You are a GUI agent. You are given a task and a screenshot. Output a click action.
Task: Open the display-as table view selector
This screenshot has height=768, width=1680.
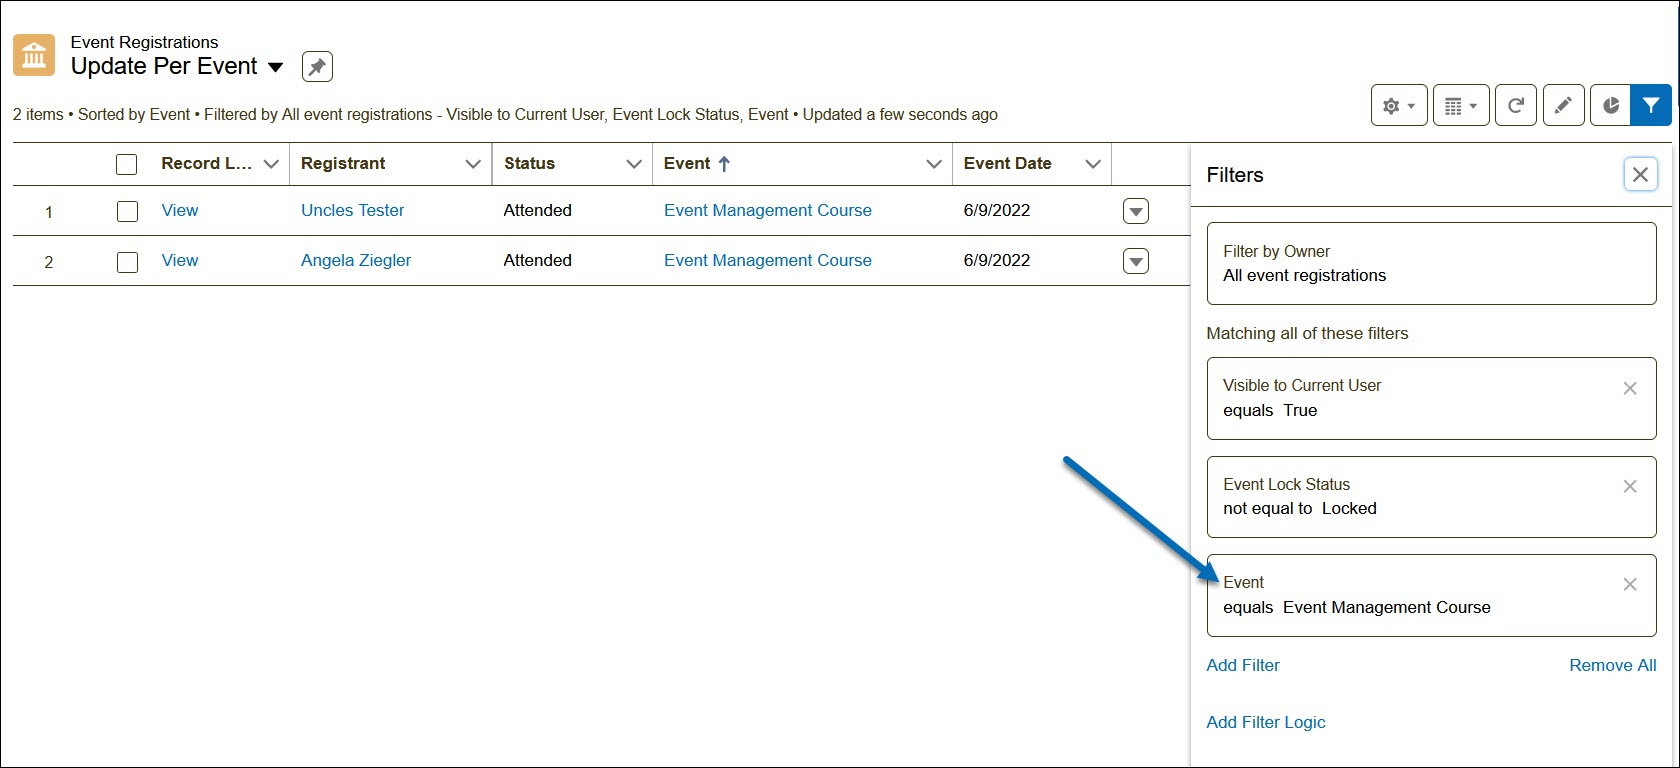point(1461,106)
